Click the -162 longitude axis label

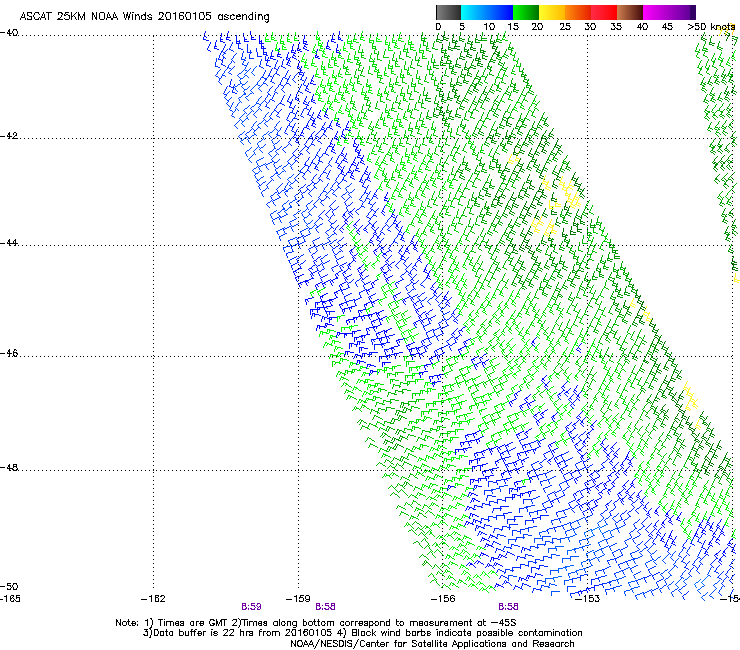tap(153, 599)
